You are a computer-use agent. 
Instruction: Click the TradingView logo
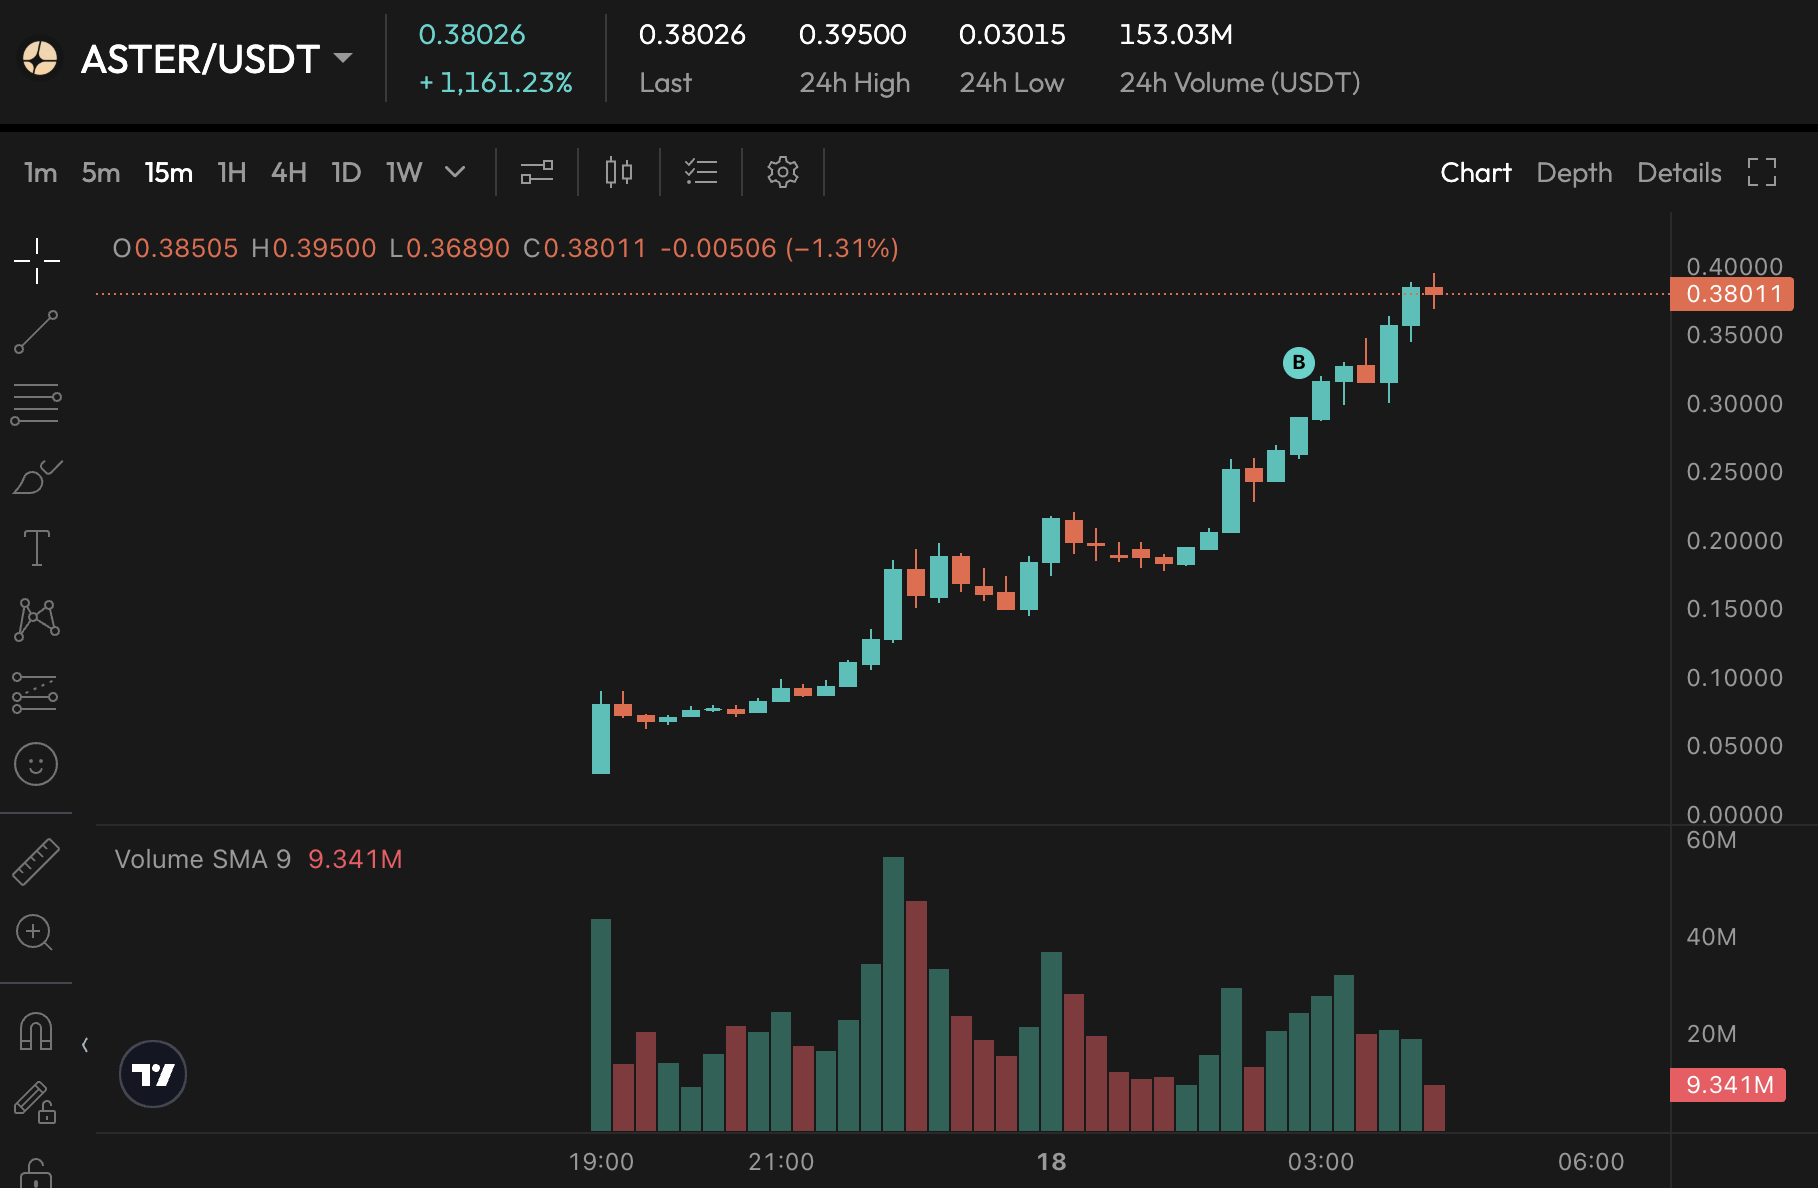tap(153, 1074)
